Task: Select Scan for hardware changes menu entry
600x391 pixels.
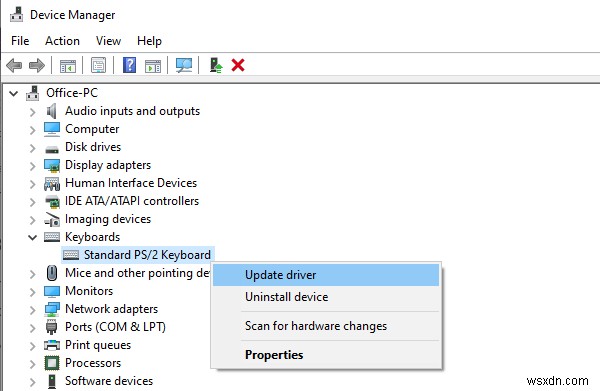Action: coord(326,326)
